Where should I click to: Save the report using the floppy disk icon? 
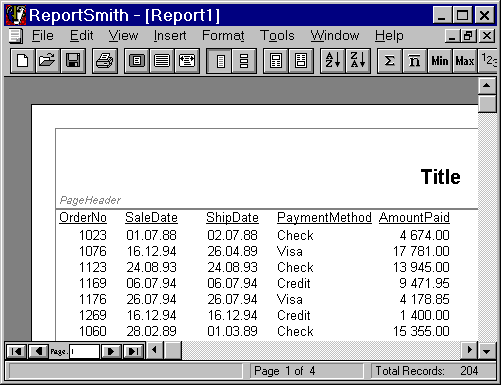73,61
